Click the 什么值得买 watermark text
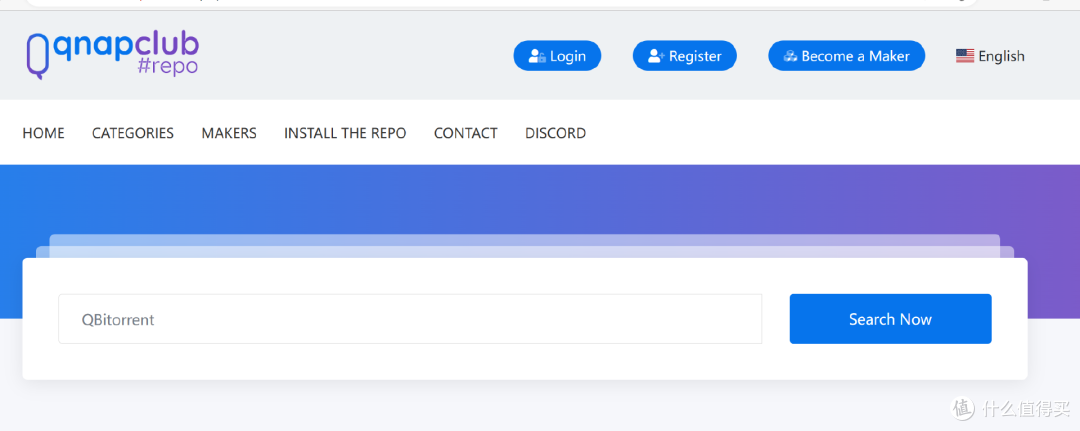Screen dimensions: 1080x431 pyautogui.click(x=1026, y=408)
